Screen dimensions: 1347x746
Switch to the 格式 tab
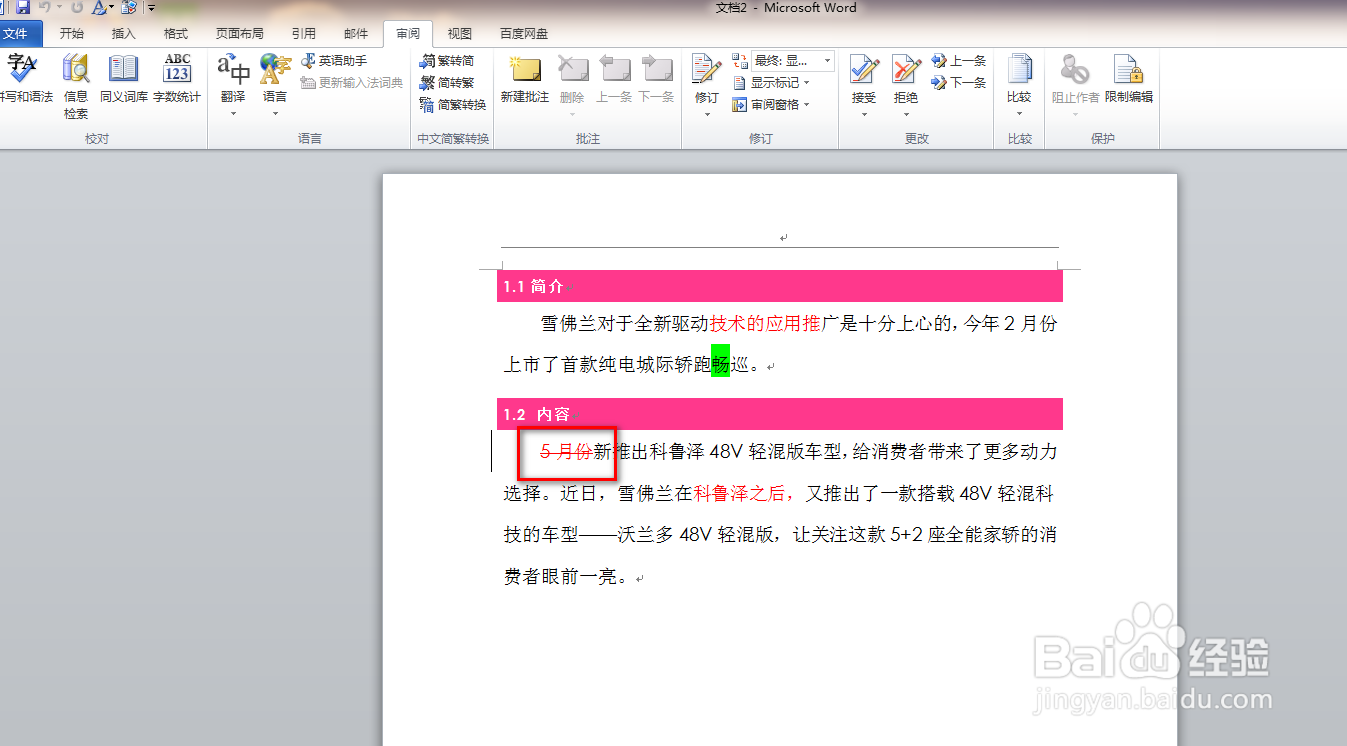tap(176, 34)
